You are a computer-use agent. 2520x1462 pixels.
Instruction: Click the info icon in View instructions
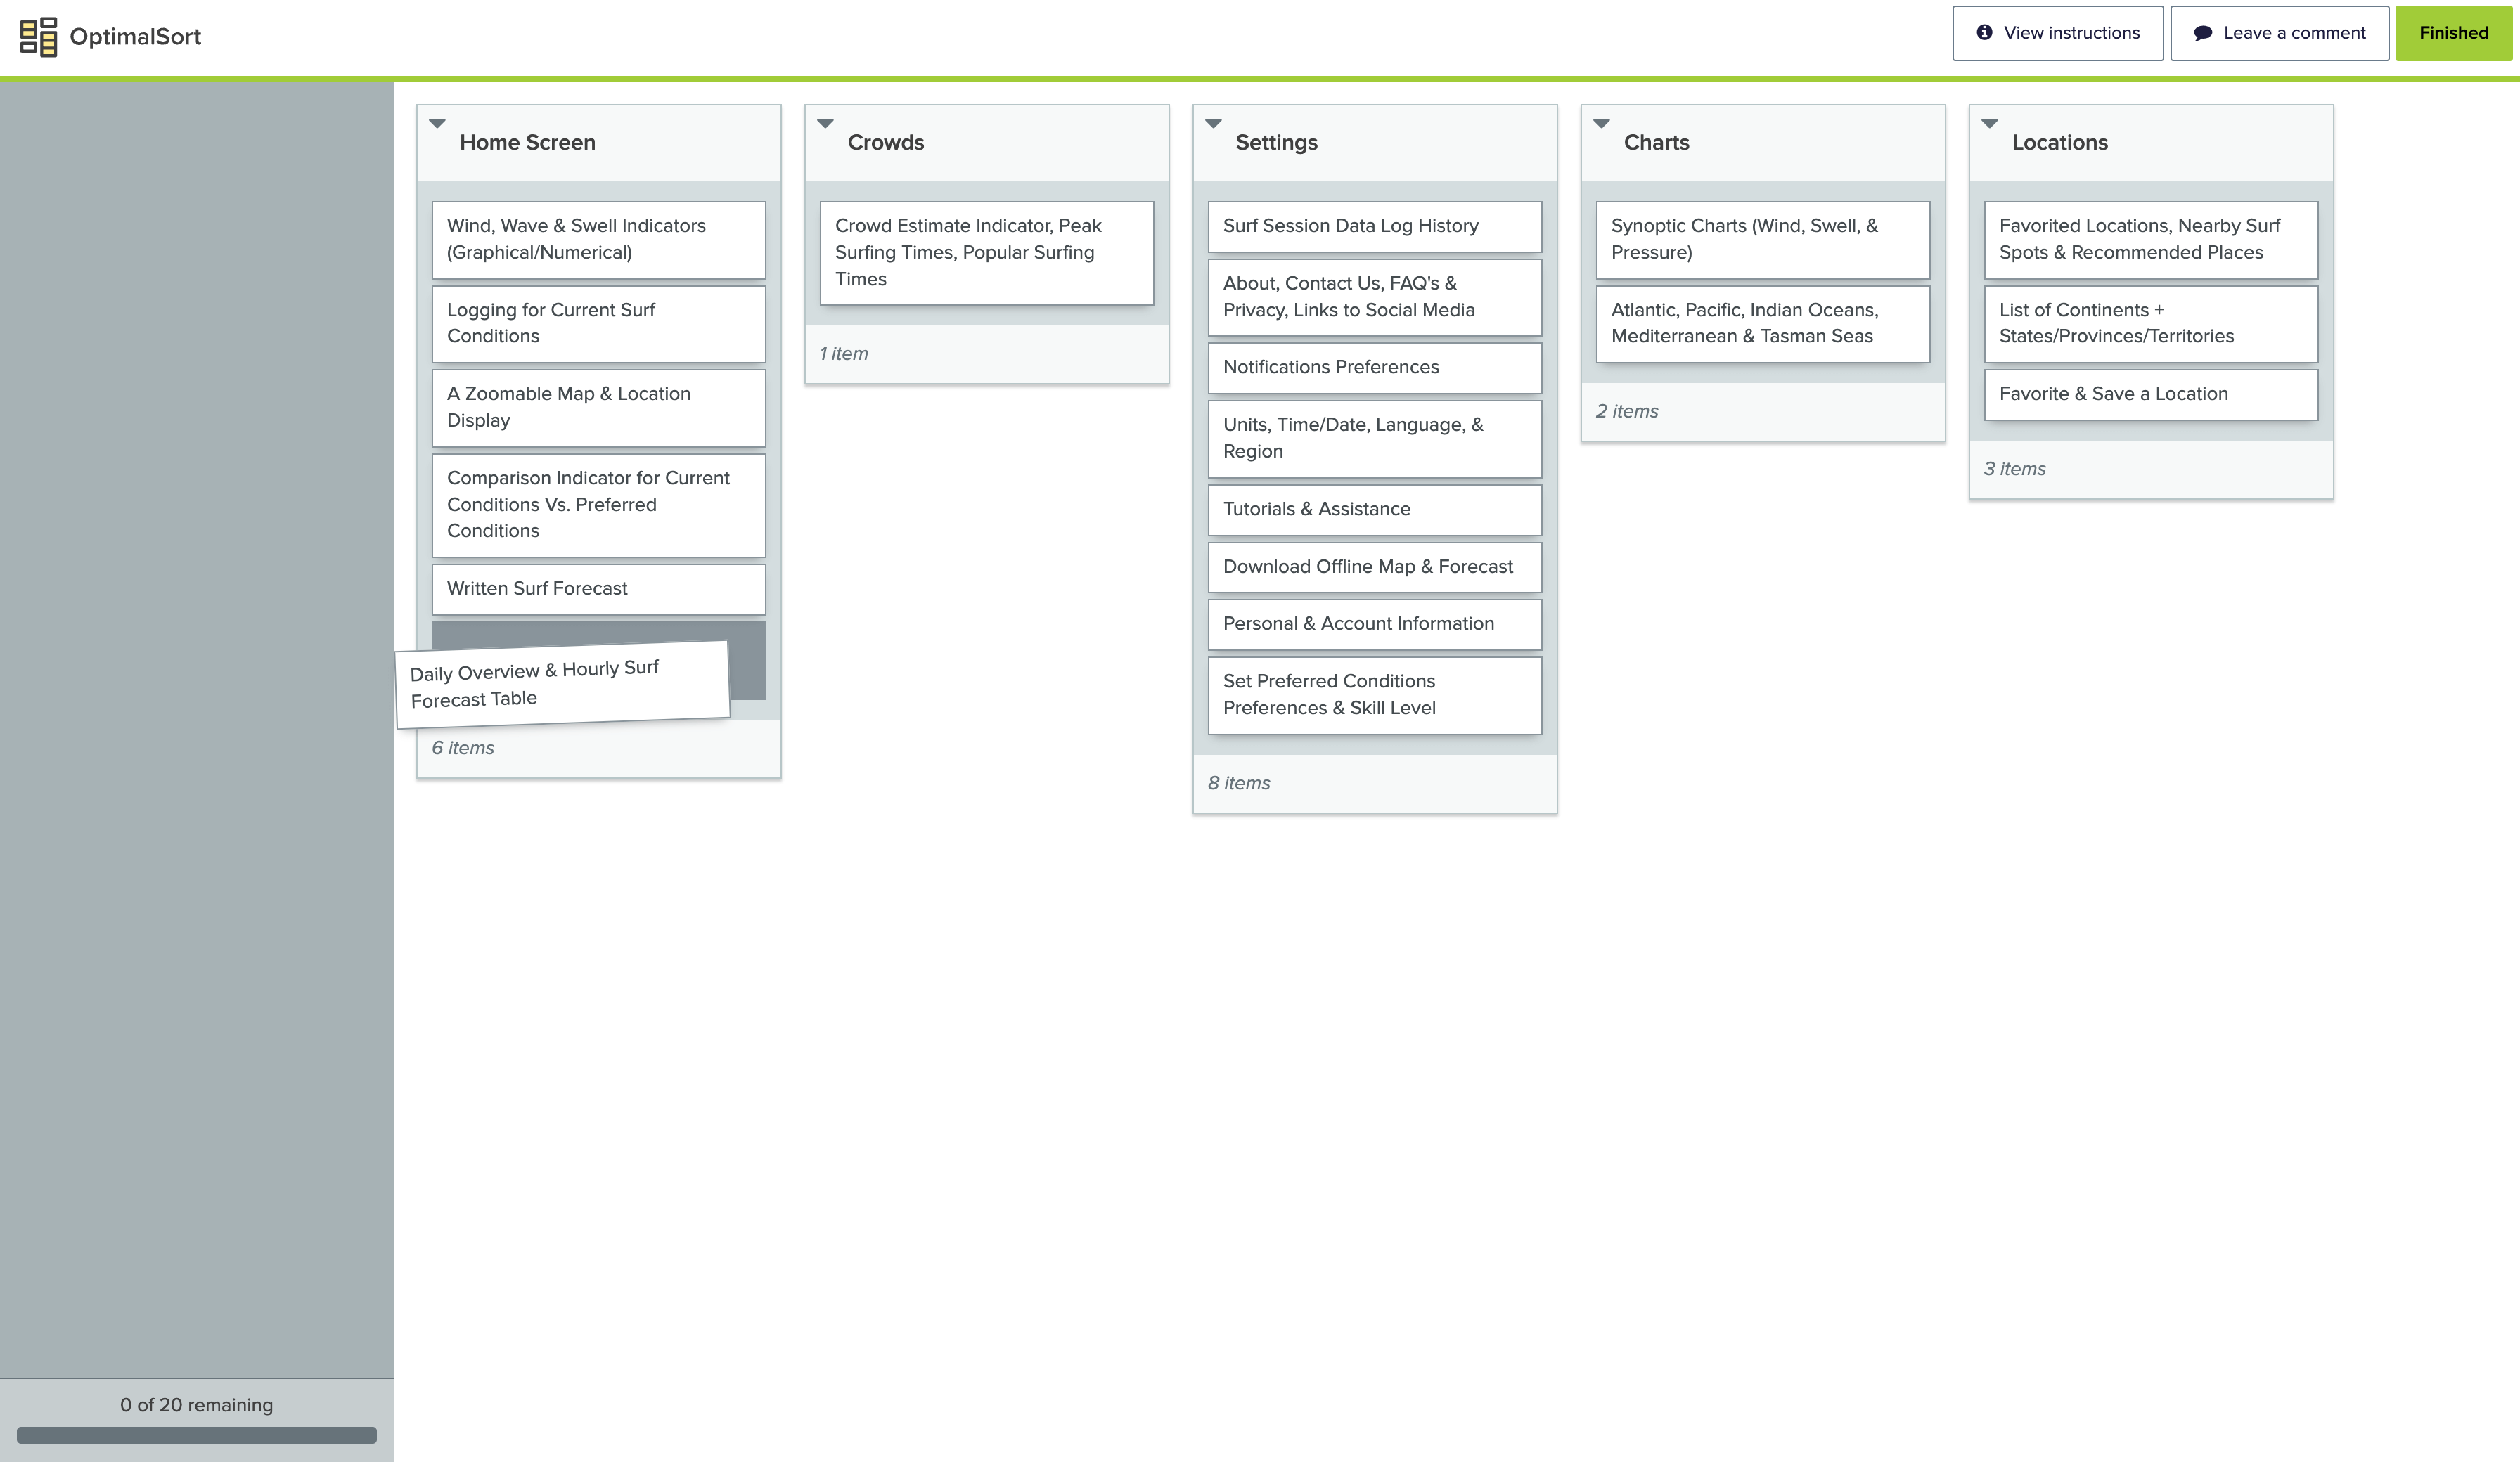(1984, 33)
